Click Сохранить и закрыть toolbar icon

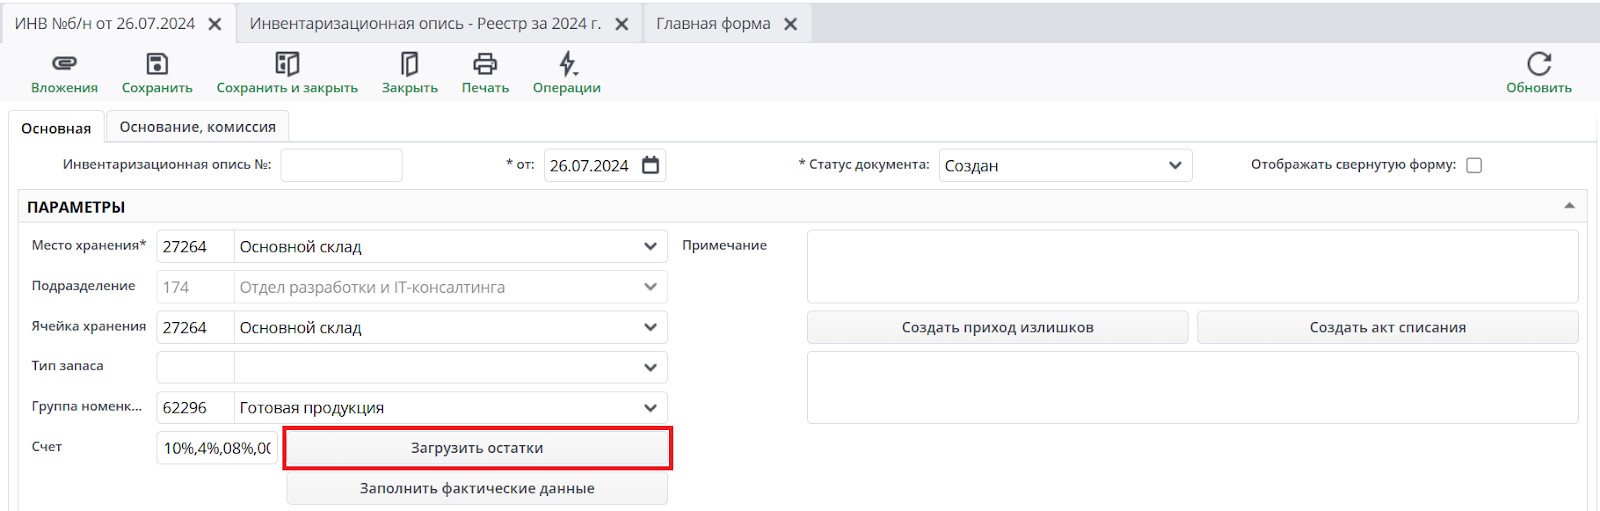tap(287, 64)
